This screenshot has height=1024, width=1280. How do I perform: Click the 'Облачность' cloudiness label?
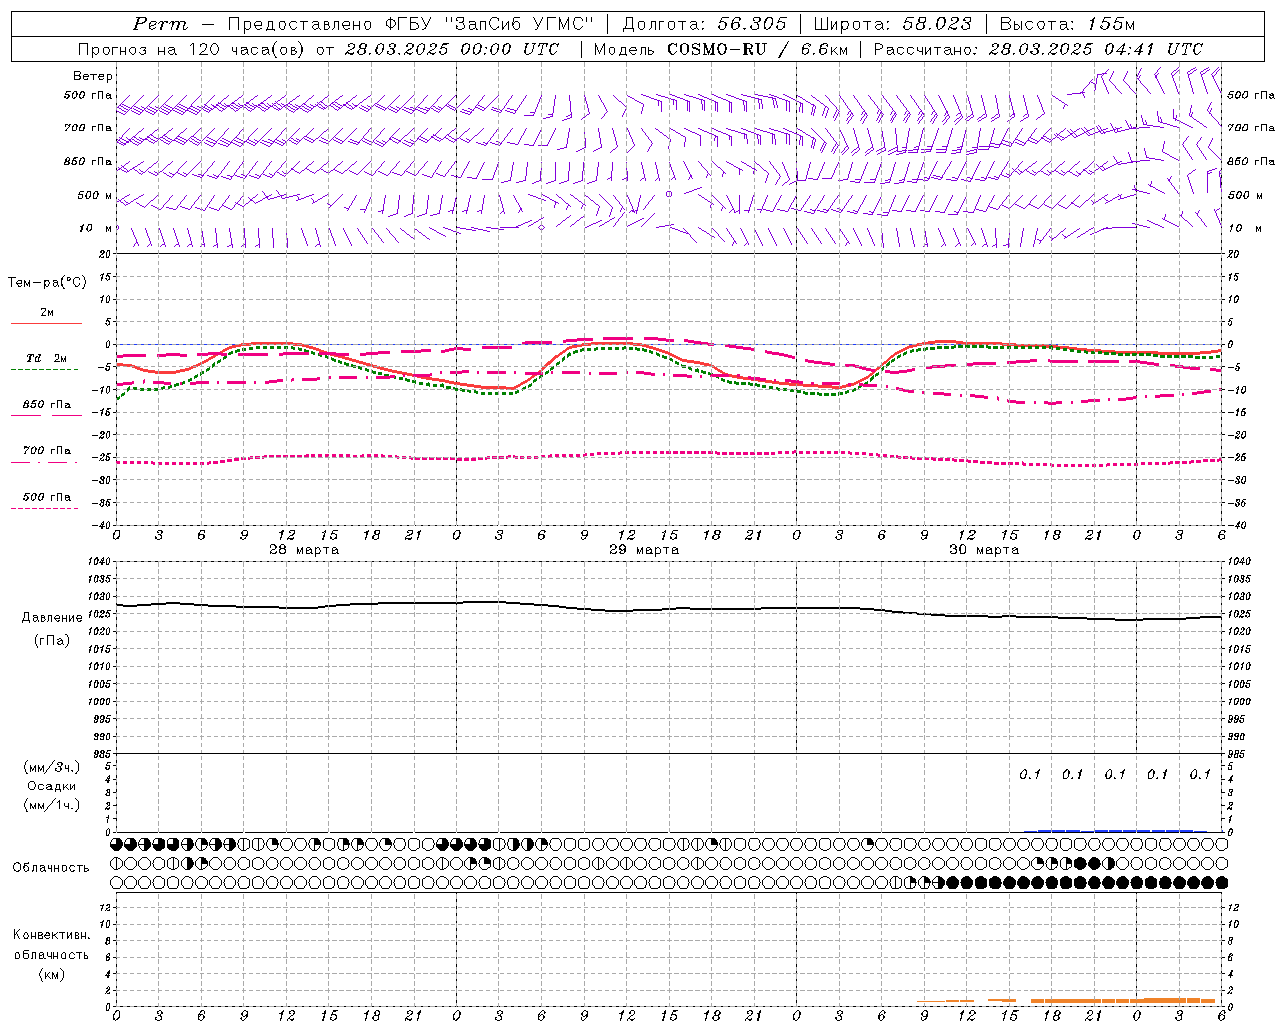tap(51, 868)
